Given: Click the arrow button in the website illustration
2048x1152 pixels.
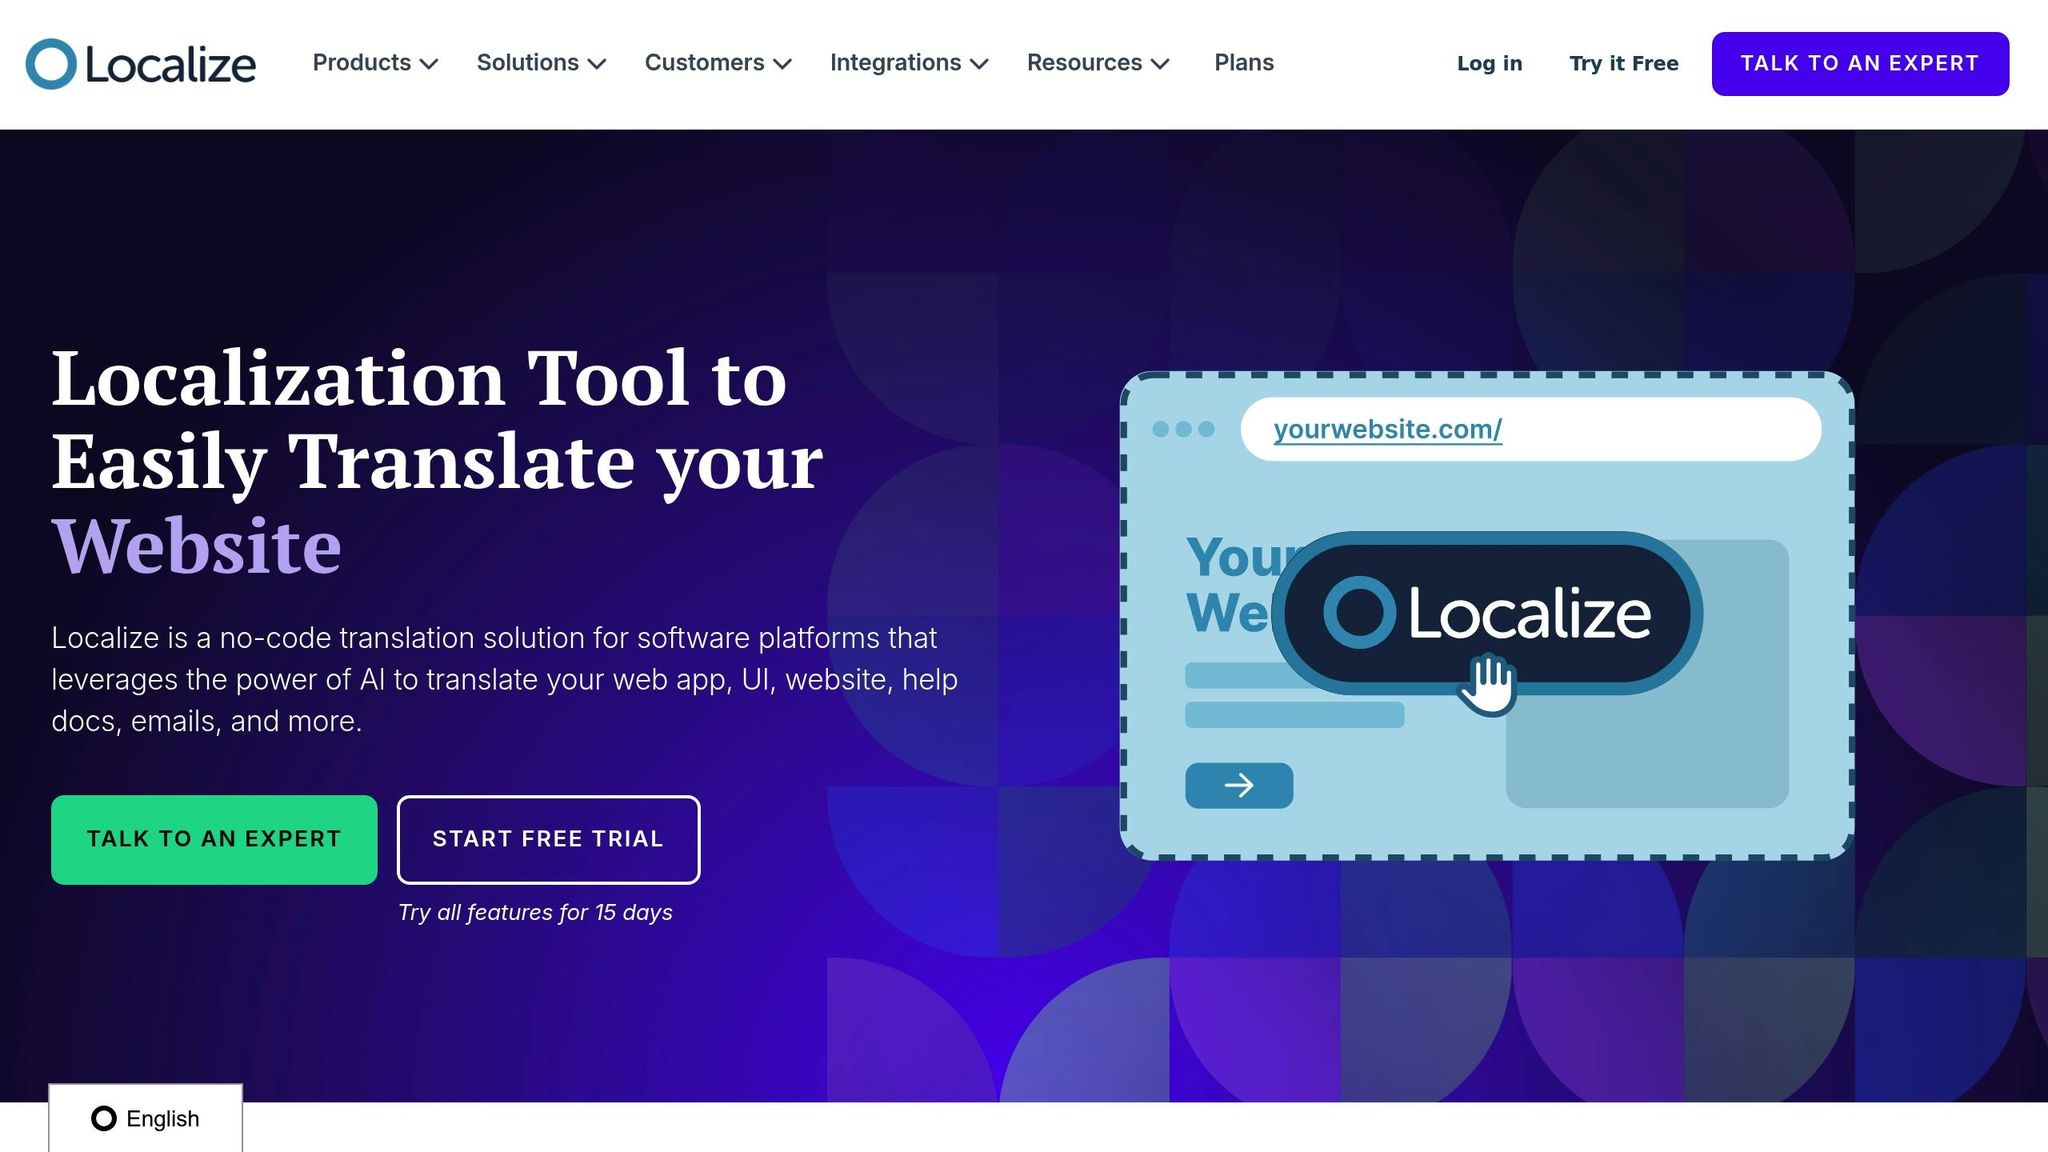Looking at the screenshot, I should (x=1238, y=785).
